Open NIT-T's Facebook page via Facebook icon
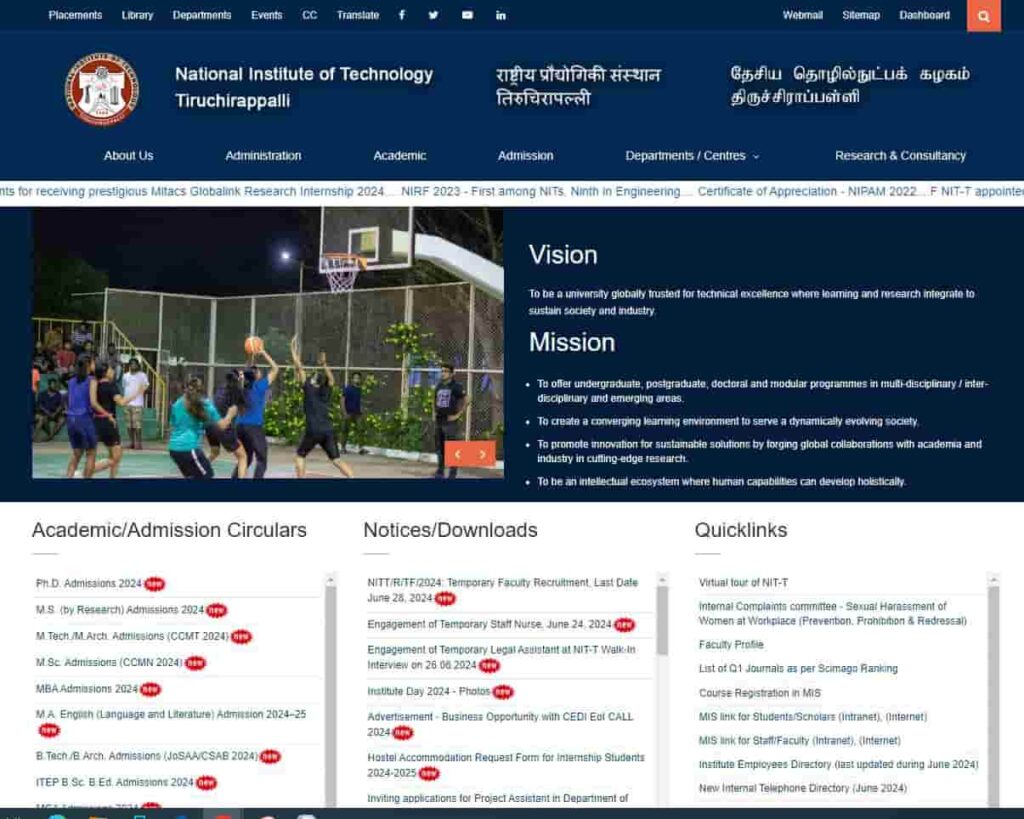This screenshot has width=1024, height=819. tap(401, 15)
